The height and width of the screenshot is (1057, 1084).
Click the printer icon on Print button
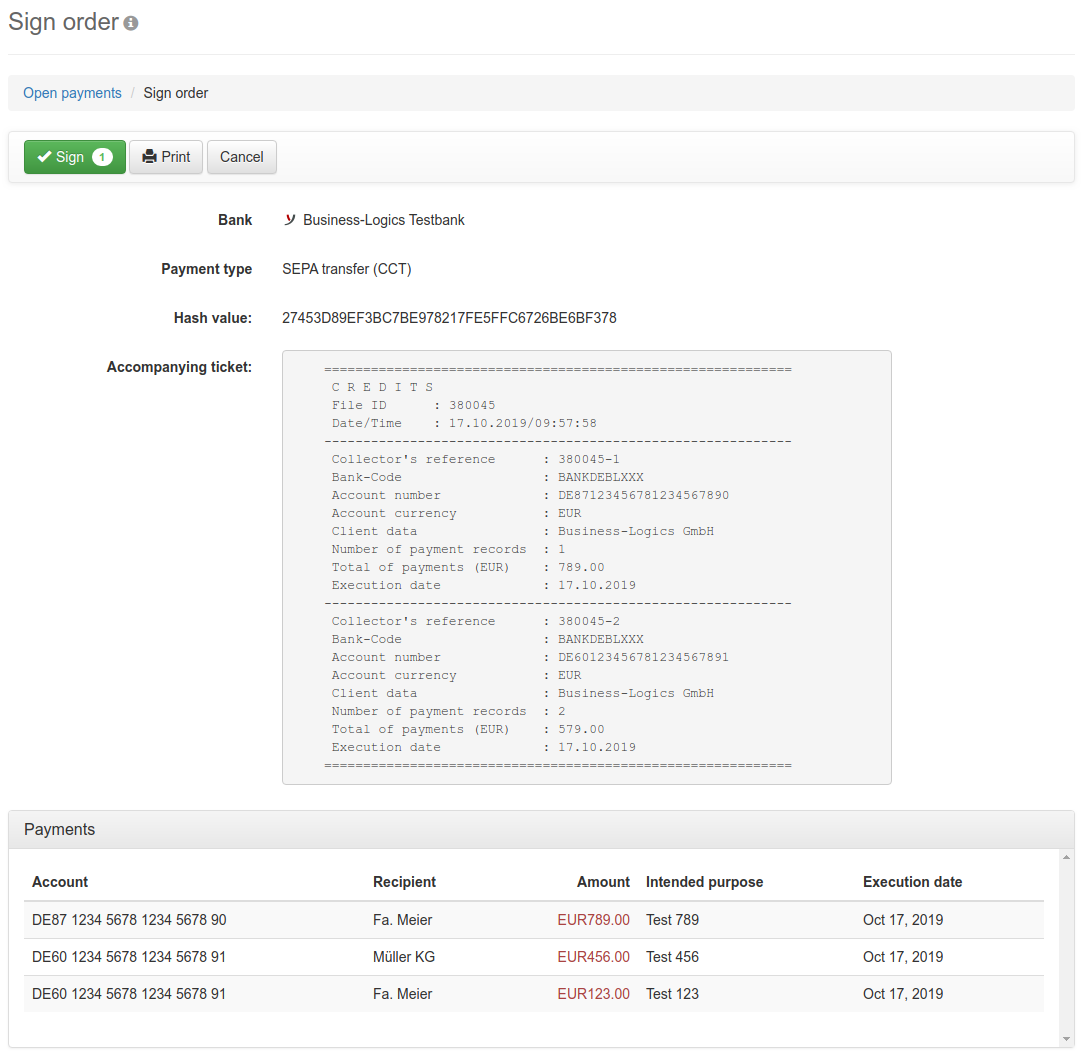coord(149,157)
